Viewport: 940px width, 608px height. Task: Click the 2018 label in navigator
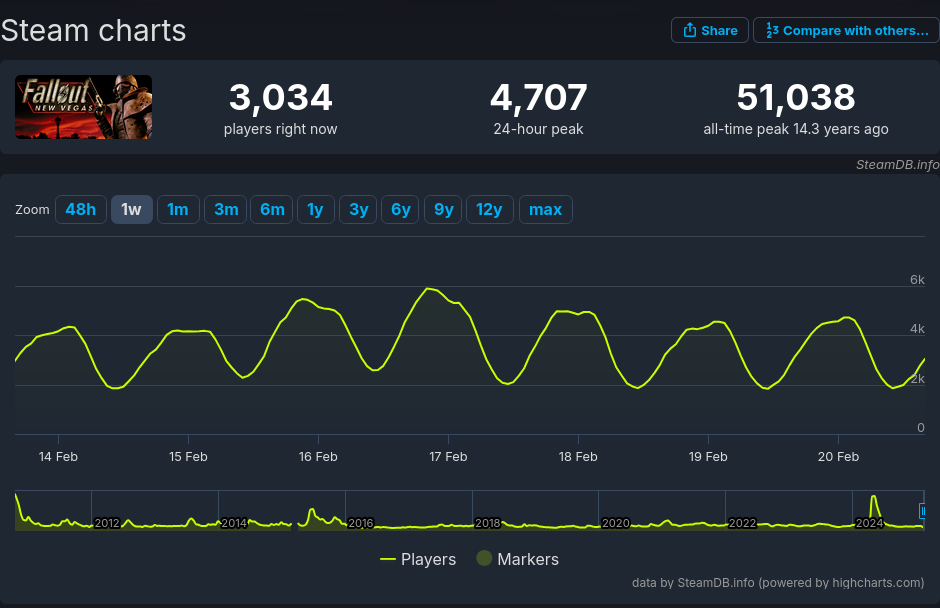488,523
